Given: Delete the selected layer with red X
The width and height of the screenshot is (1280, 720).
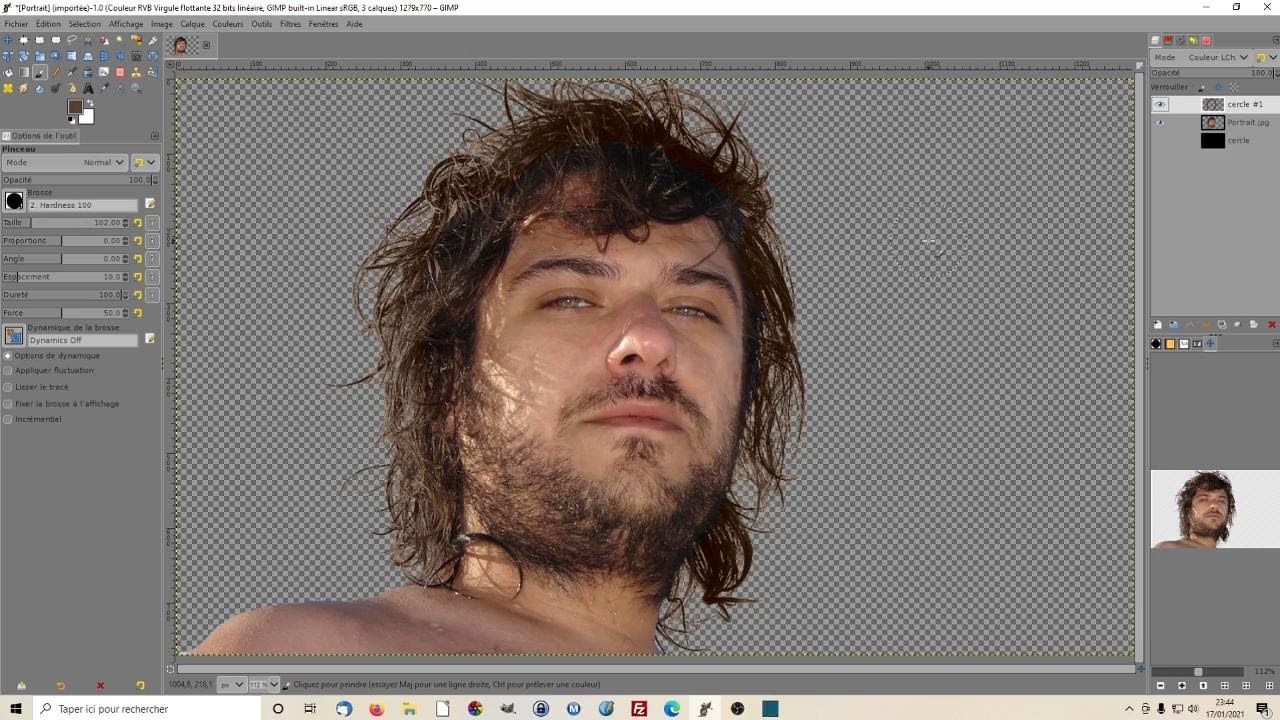Looking at the screenshot, I should pyautogui.click(x=1272, y=324).
